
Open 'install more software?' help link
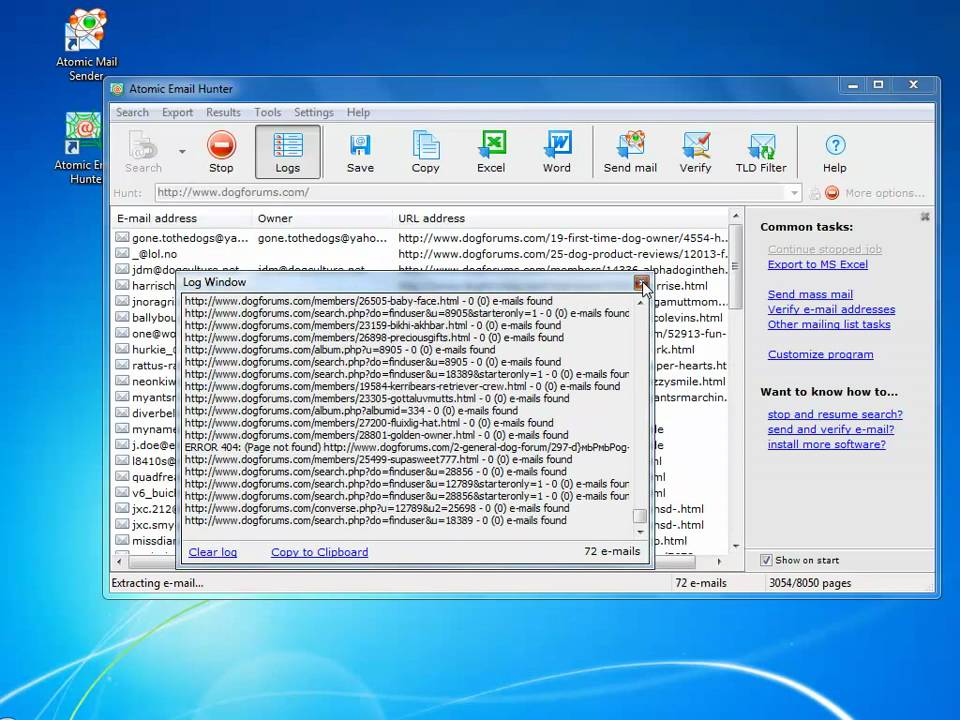click(827, 444)
